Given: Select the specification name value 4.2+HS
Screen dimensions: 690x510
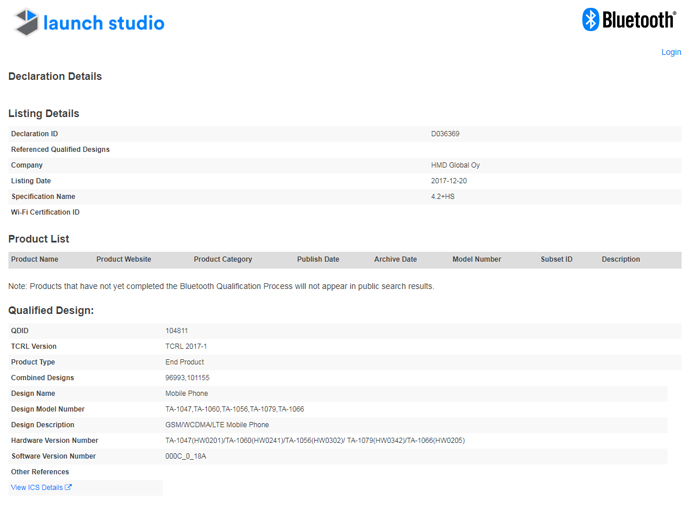Looking at the screenshot, I should [443, 196].
